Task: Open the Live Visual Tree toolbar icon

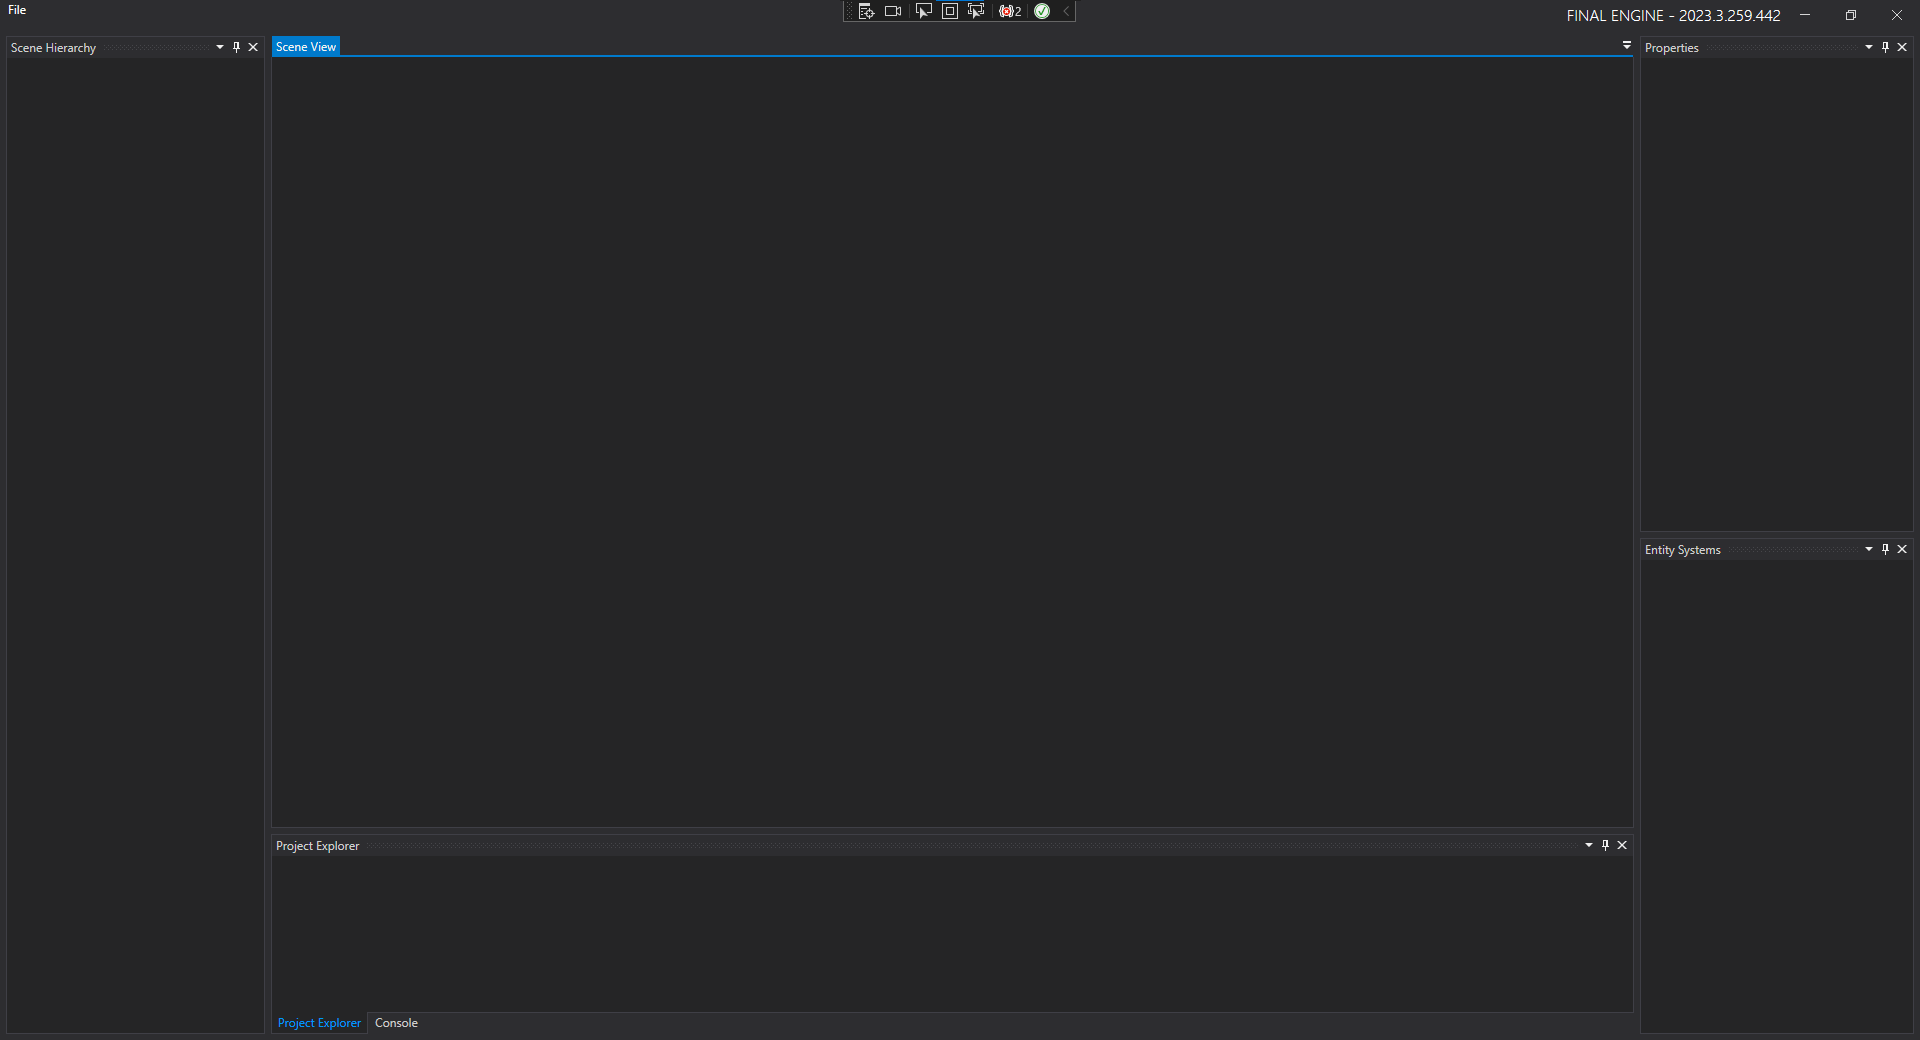Action: click(x=866, y=11)
